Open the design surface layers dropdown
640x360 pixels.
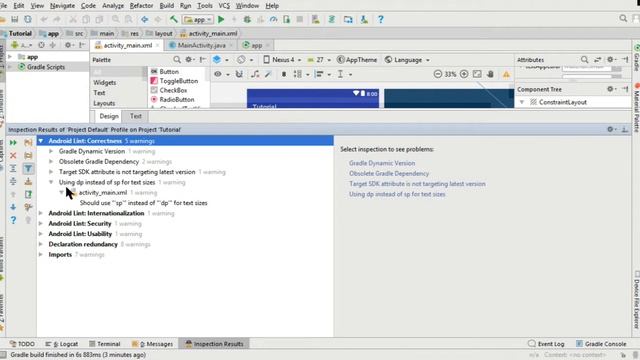220,60
